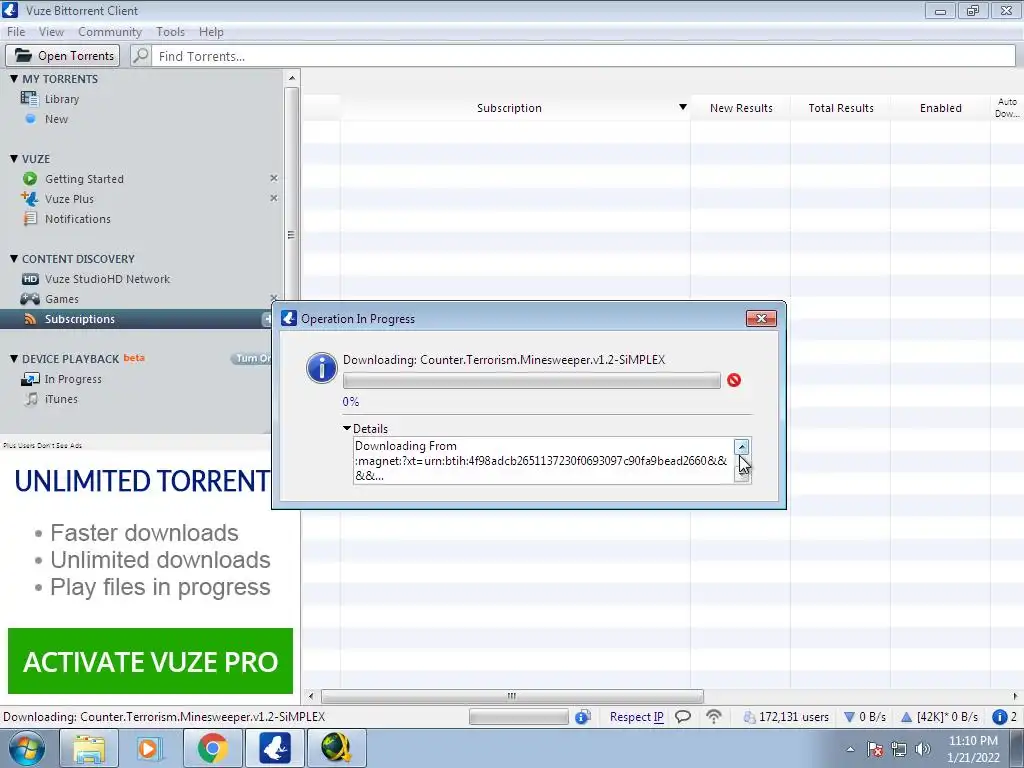Open the Community menu
The image size is (1024, 768).
pos(110,31)
